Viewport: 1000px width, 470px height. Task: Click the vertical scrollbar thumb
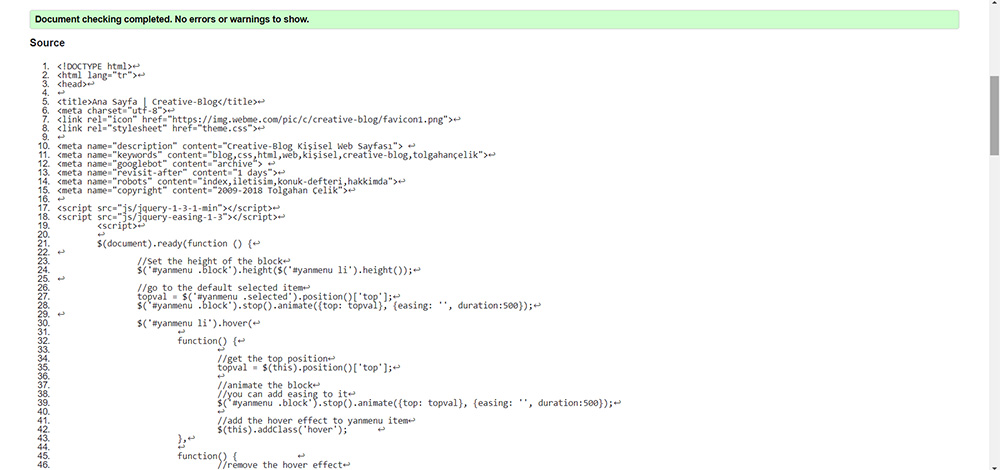pyautogui.click(x=994, y=115)
